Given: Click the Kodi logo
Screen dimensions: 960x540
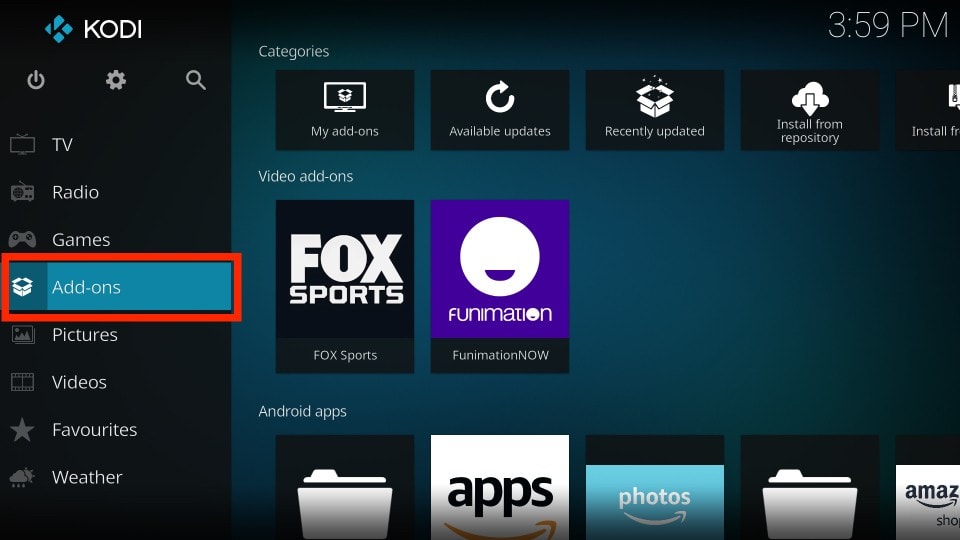Looking at the screenshot, I should click(x=93, y=29).
